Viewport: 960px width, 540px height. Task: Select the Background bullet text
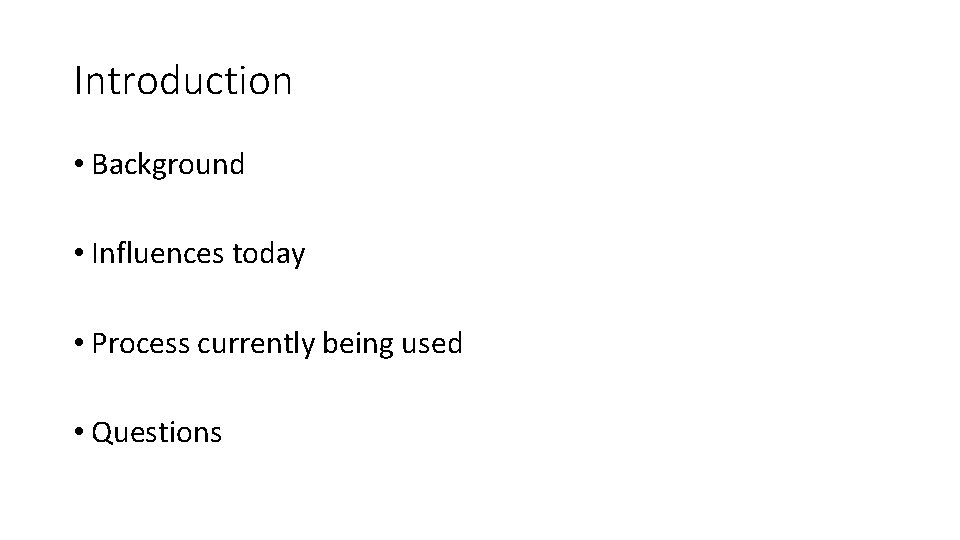pos(167,165)
